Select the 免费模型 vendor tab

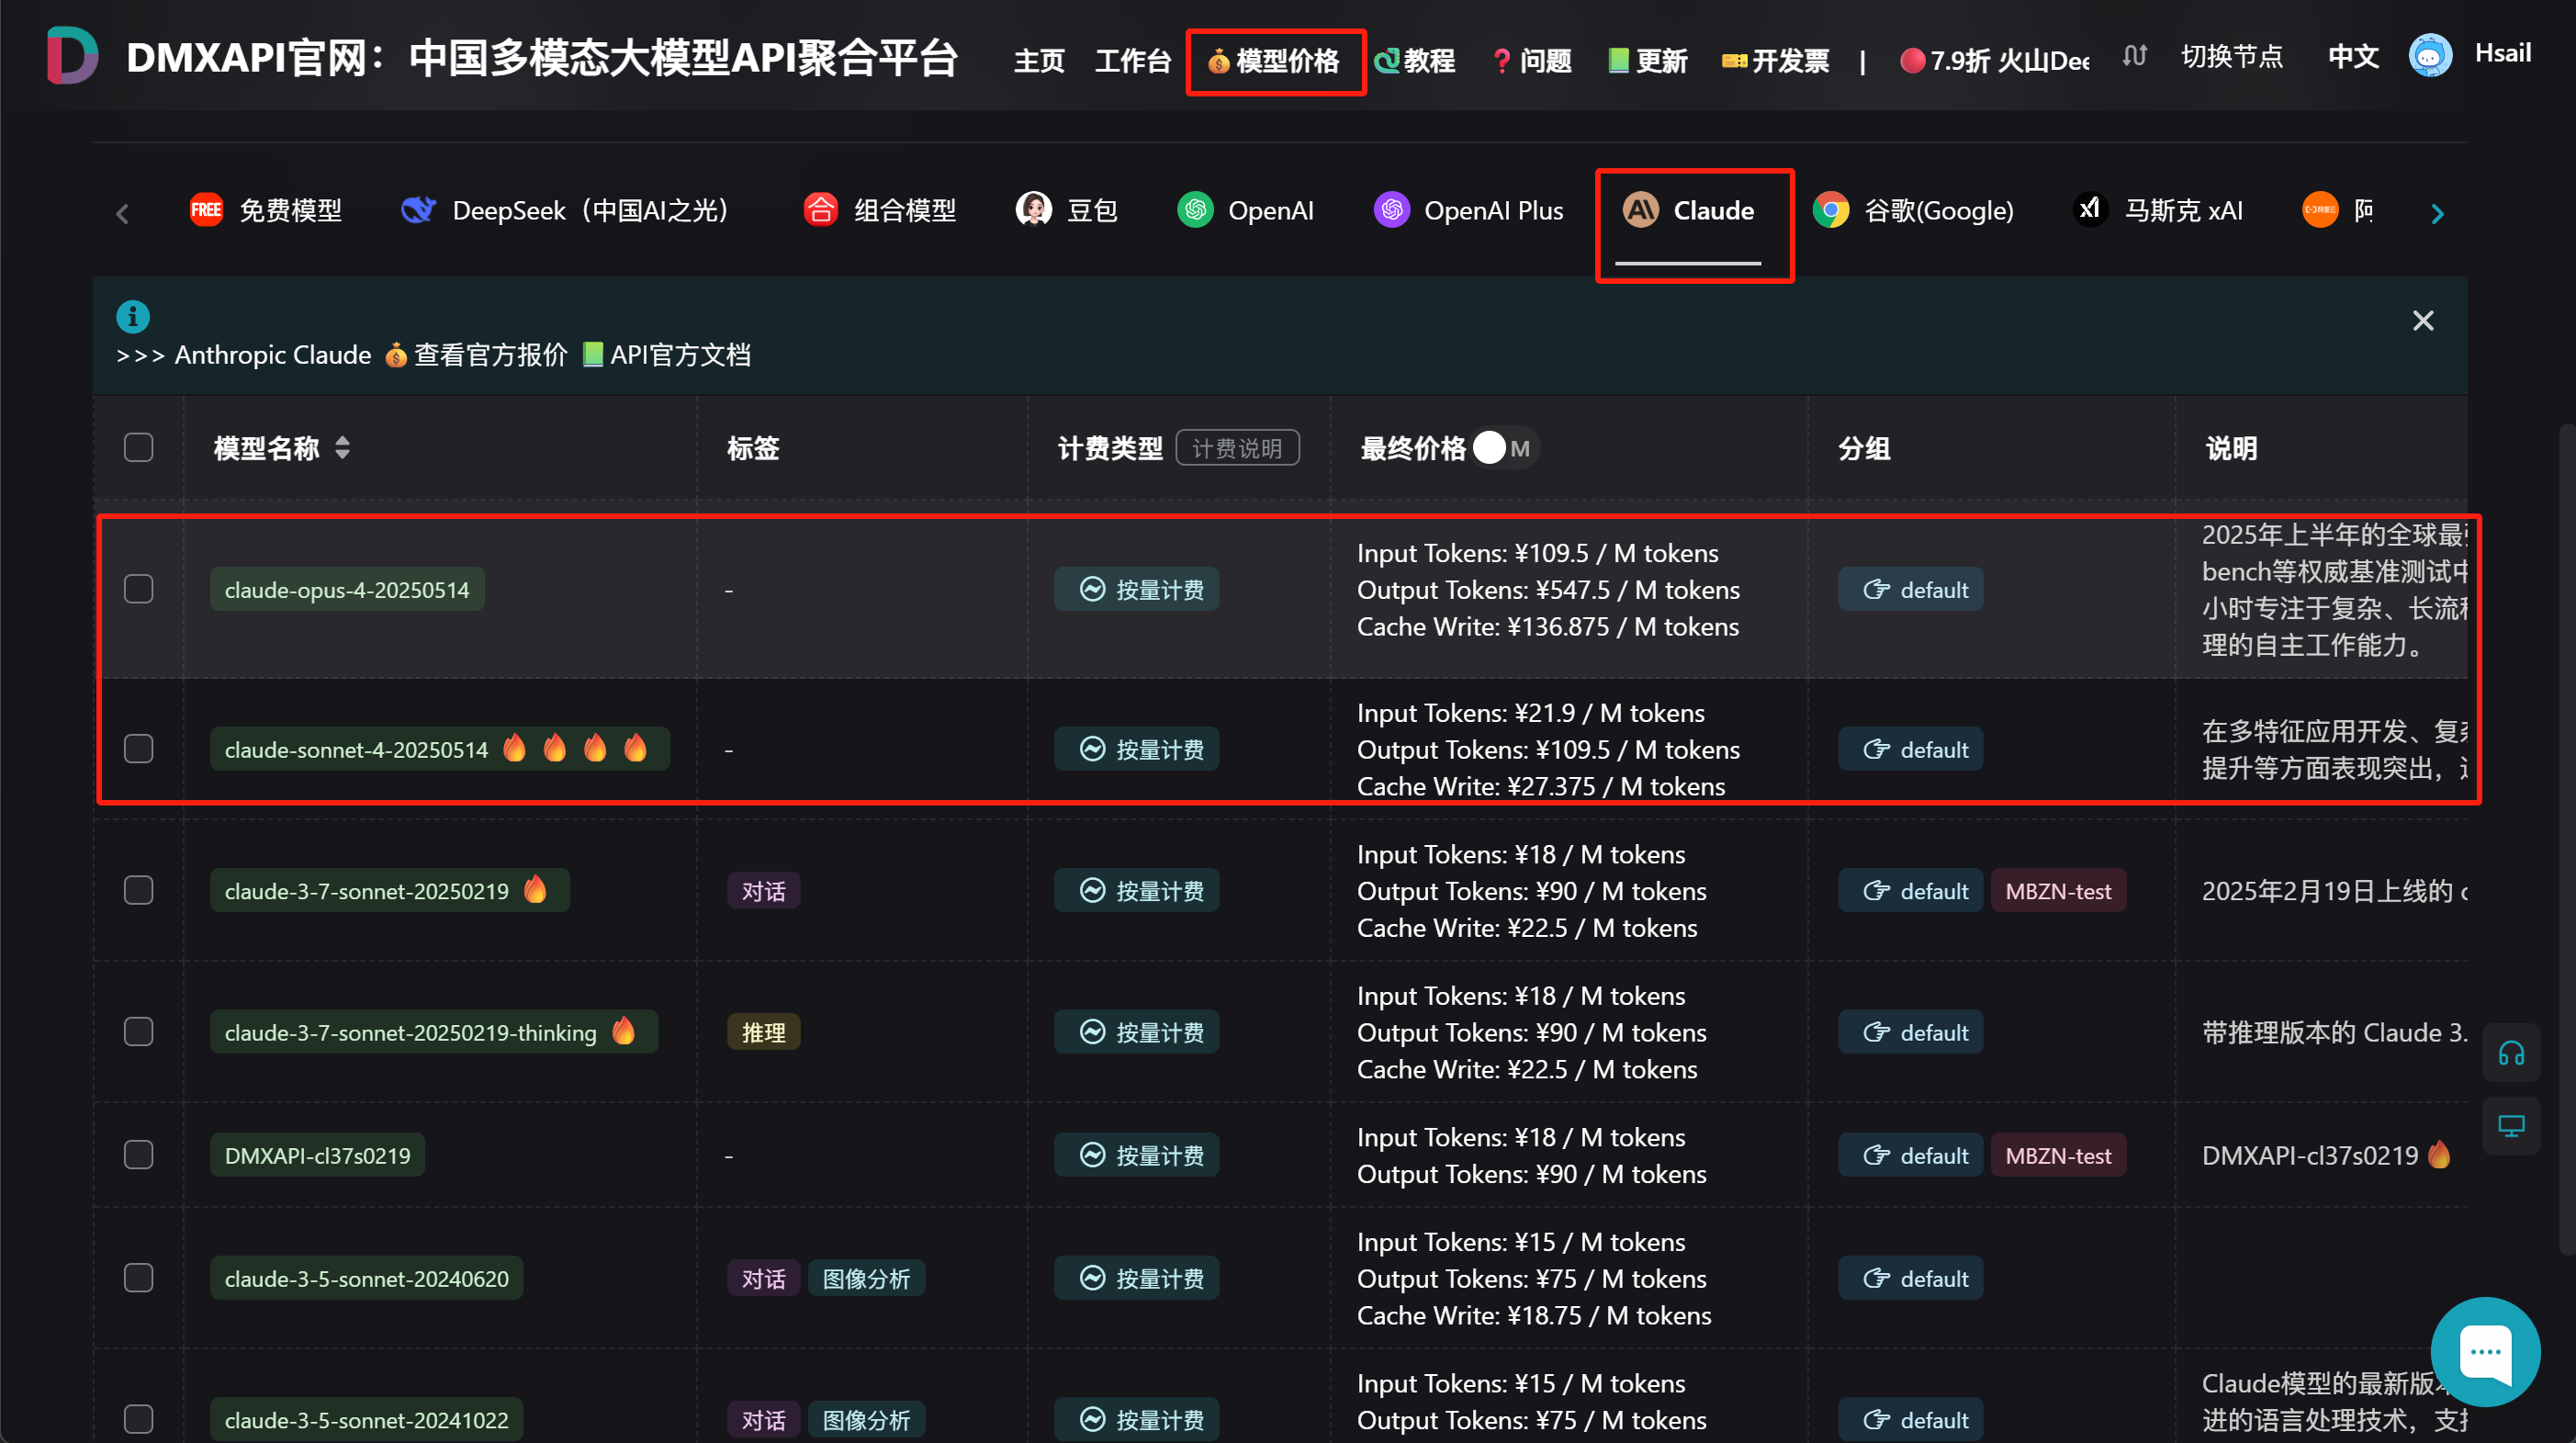(266, 210)
